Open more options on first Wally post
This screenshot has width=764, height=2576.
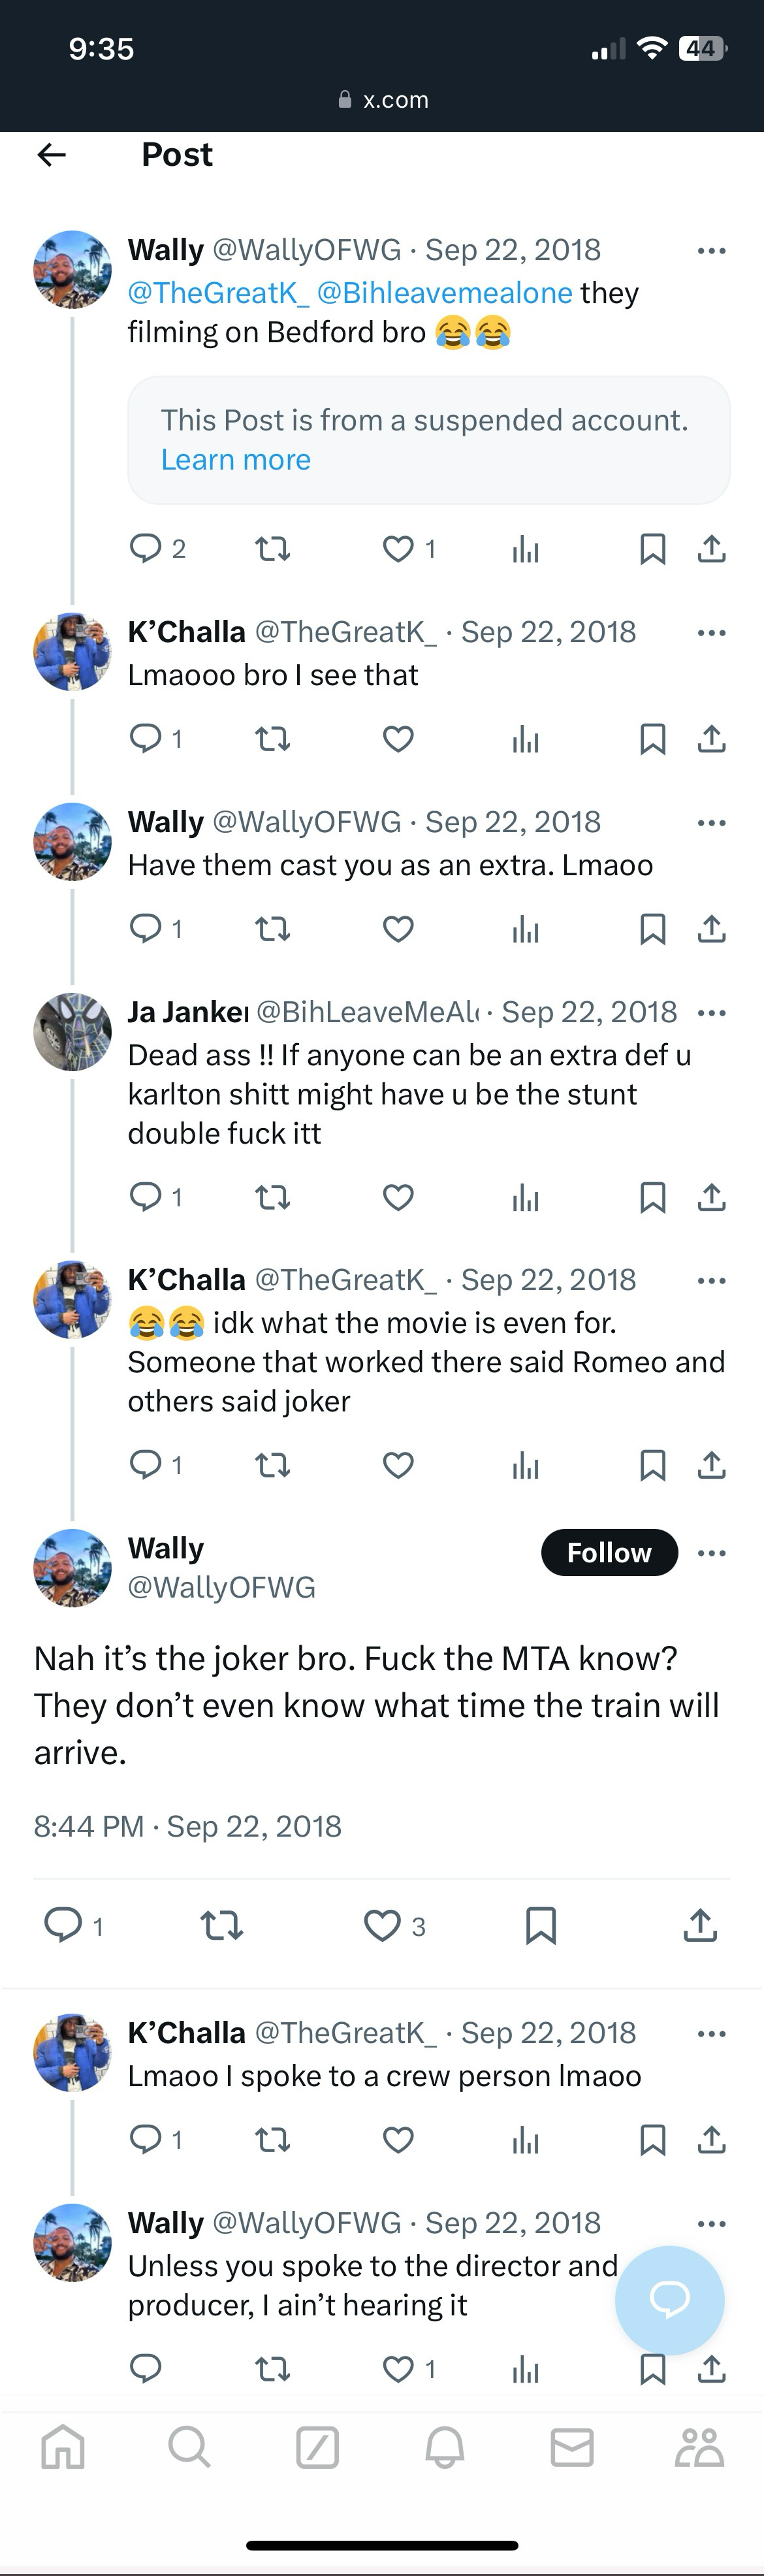pos(711,250)
